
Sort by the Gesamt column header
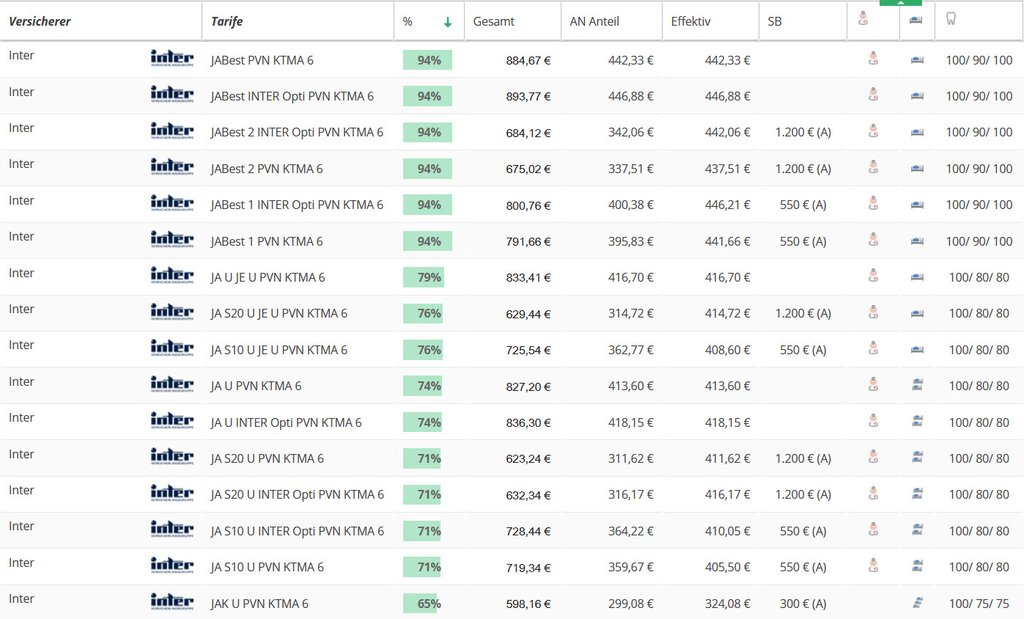click(494, 21)
